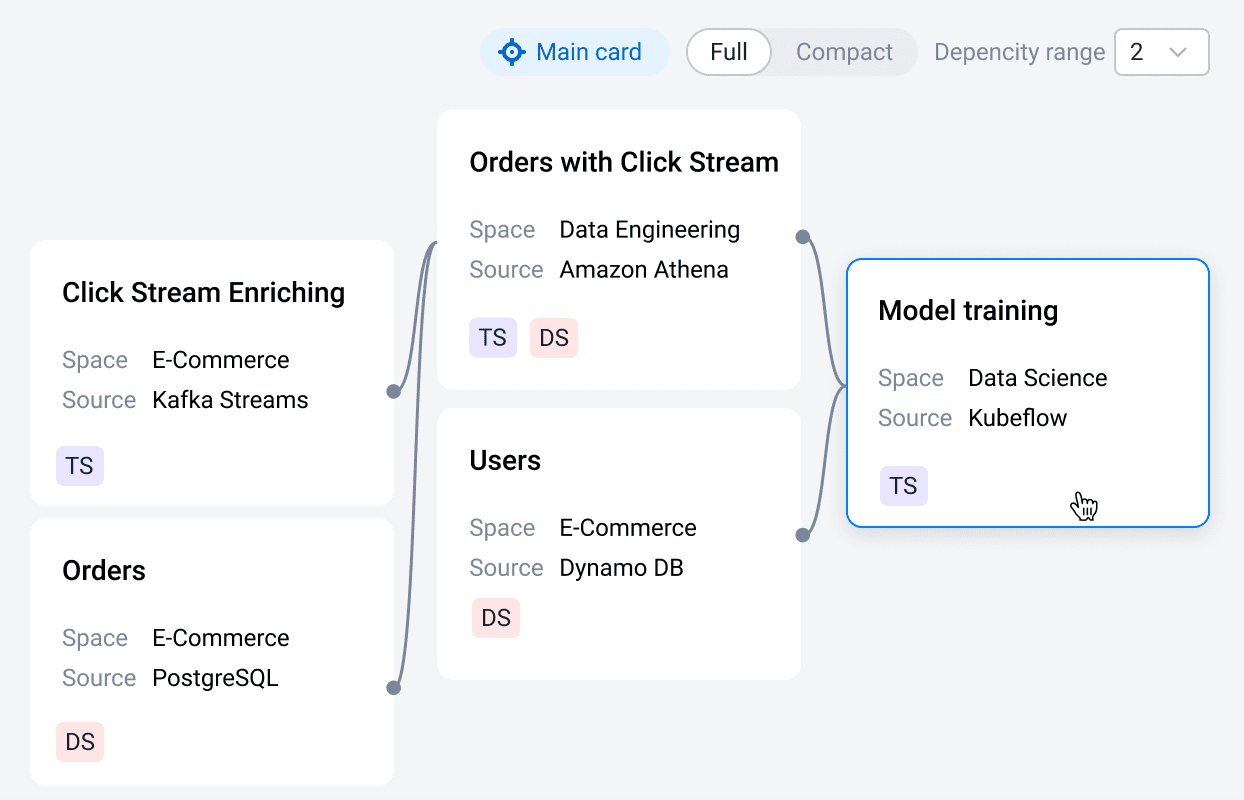The width and height of the screenshot is (1244, 800).
Task: Click the dropdown chevron arrow beside 2
Action: tap(1178, 52)
